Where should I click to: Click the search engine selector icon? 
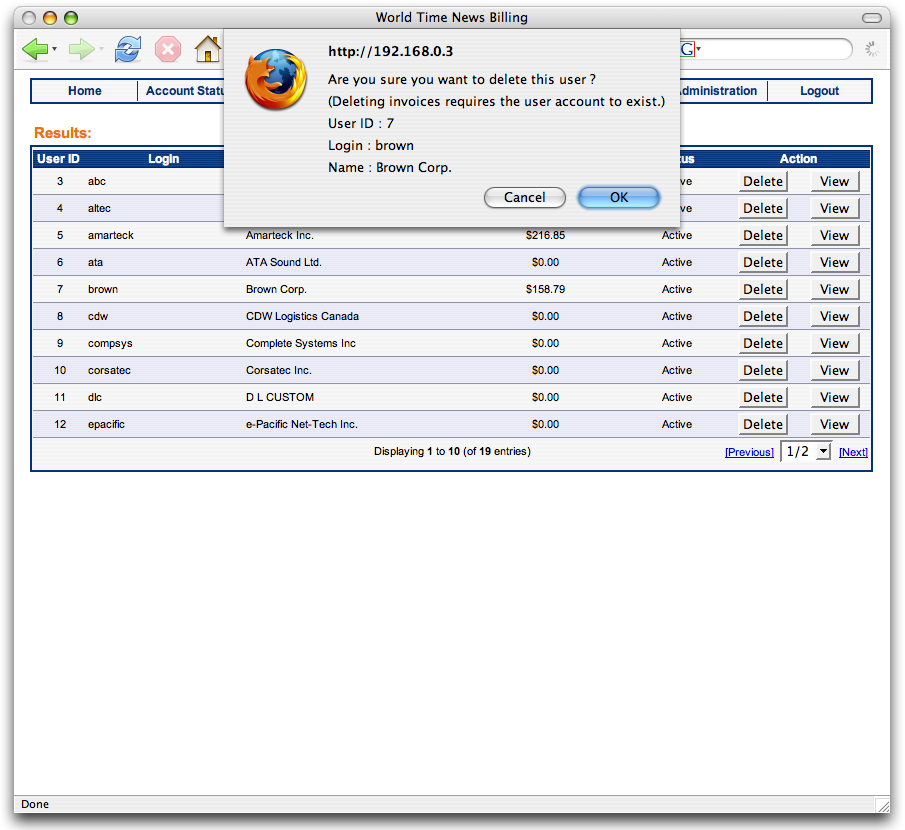point(690,49)
